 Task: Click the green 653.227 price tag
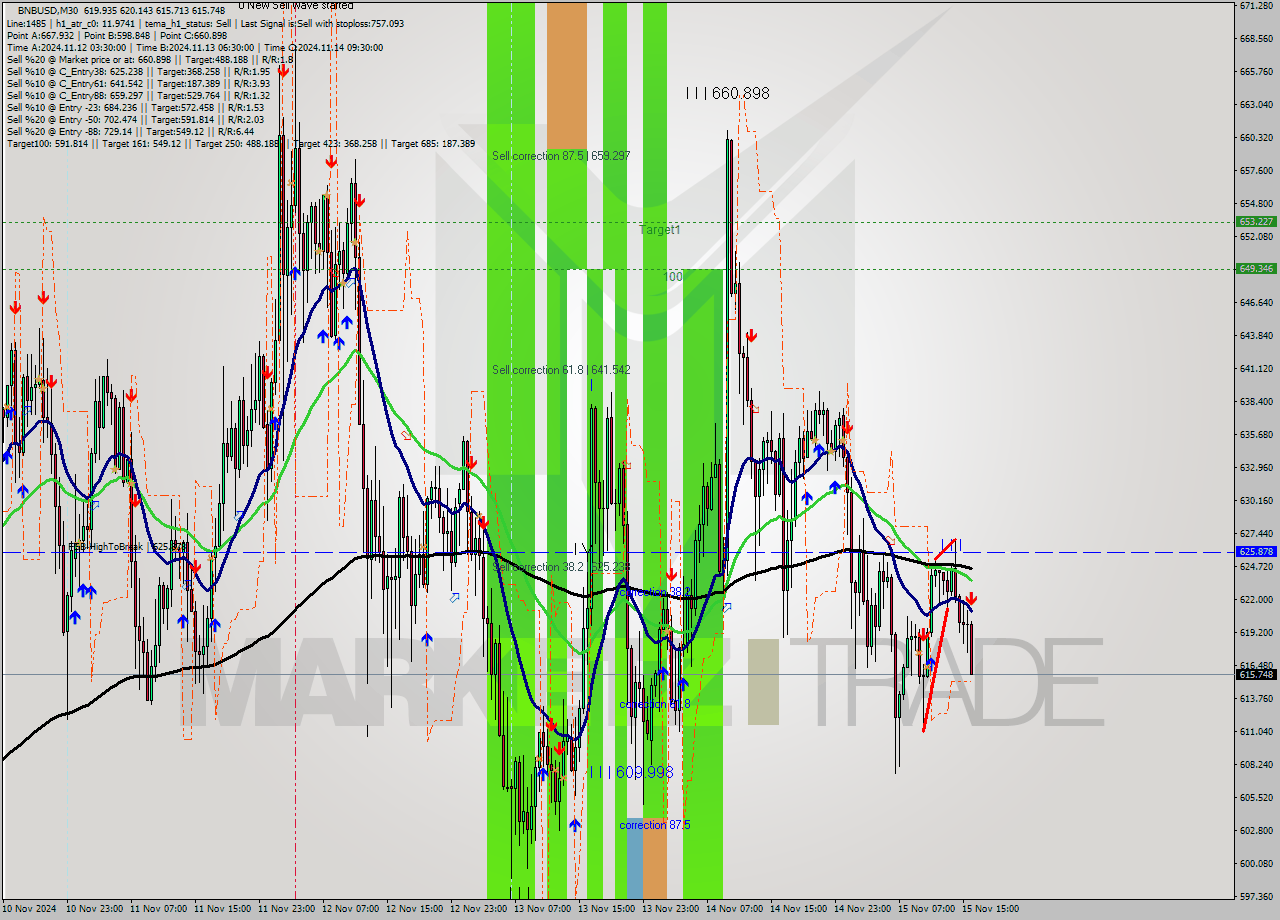coord(1256,221)
